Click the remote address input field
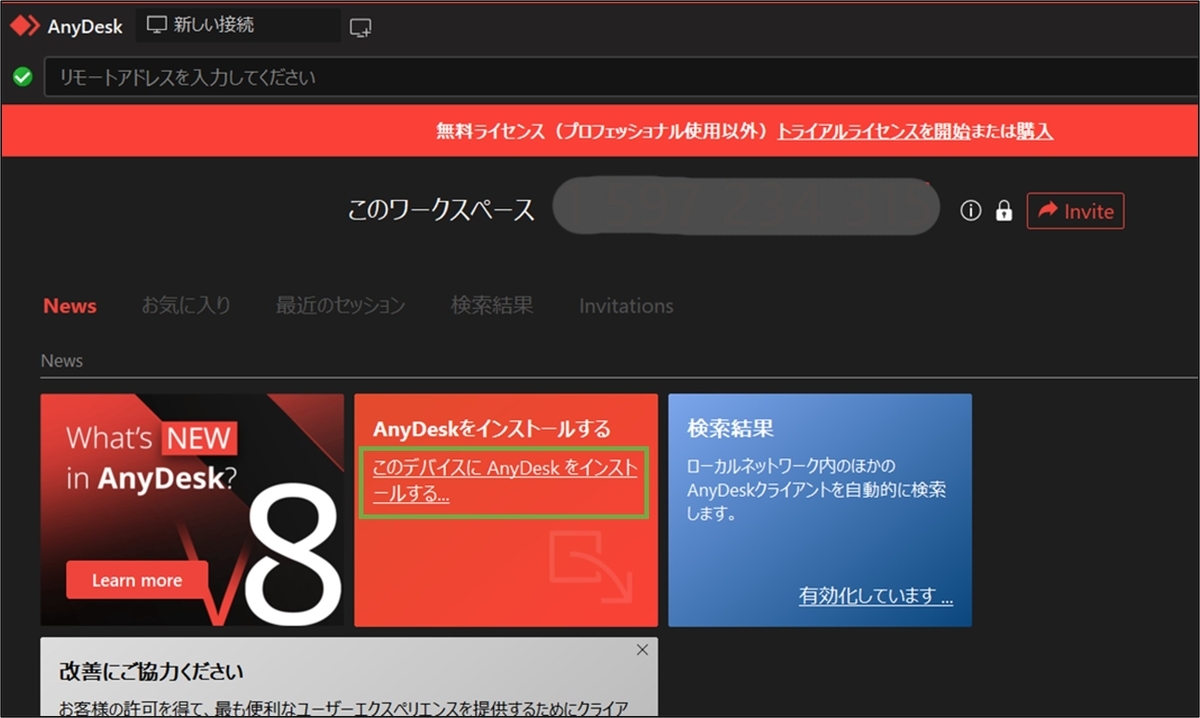Screen dimensions: 1200x718 click(x=400, y=76)
